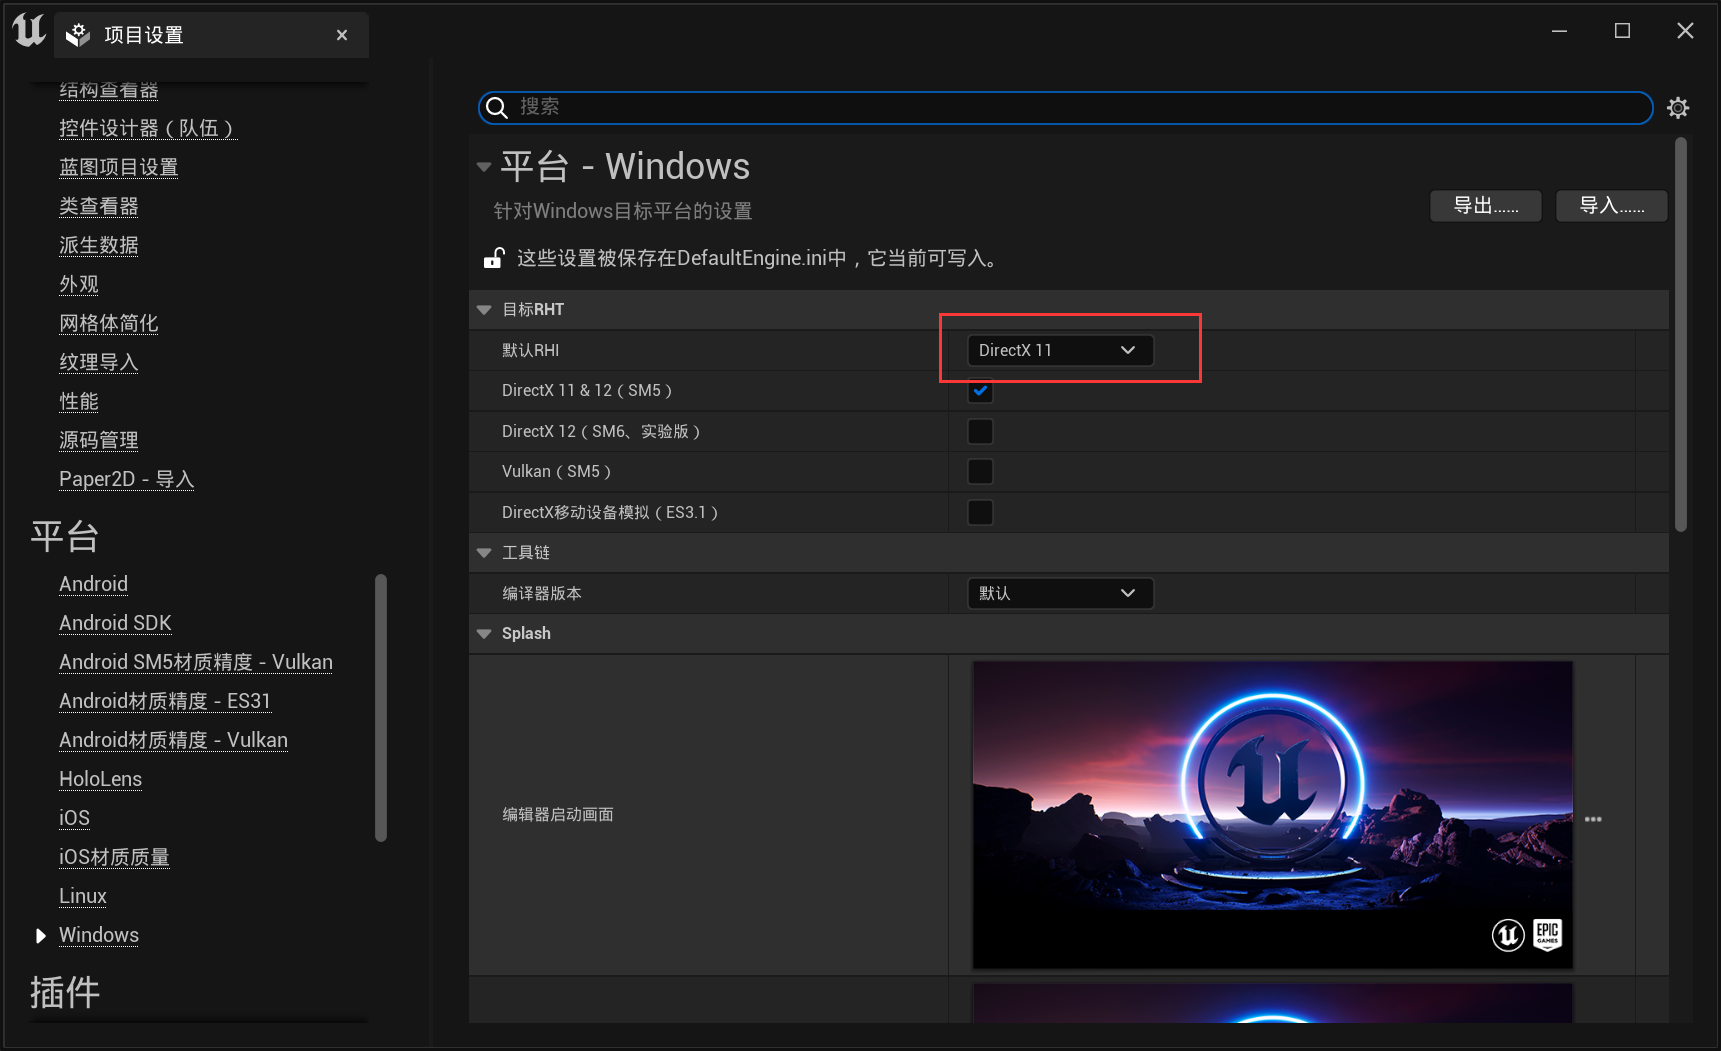This screenshot has height=1051, width=1721.
Task: Open 类查看器 in sidebar
Action: 98,206
